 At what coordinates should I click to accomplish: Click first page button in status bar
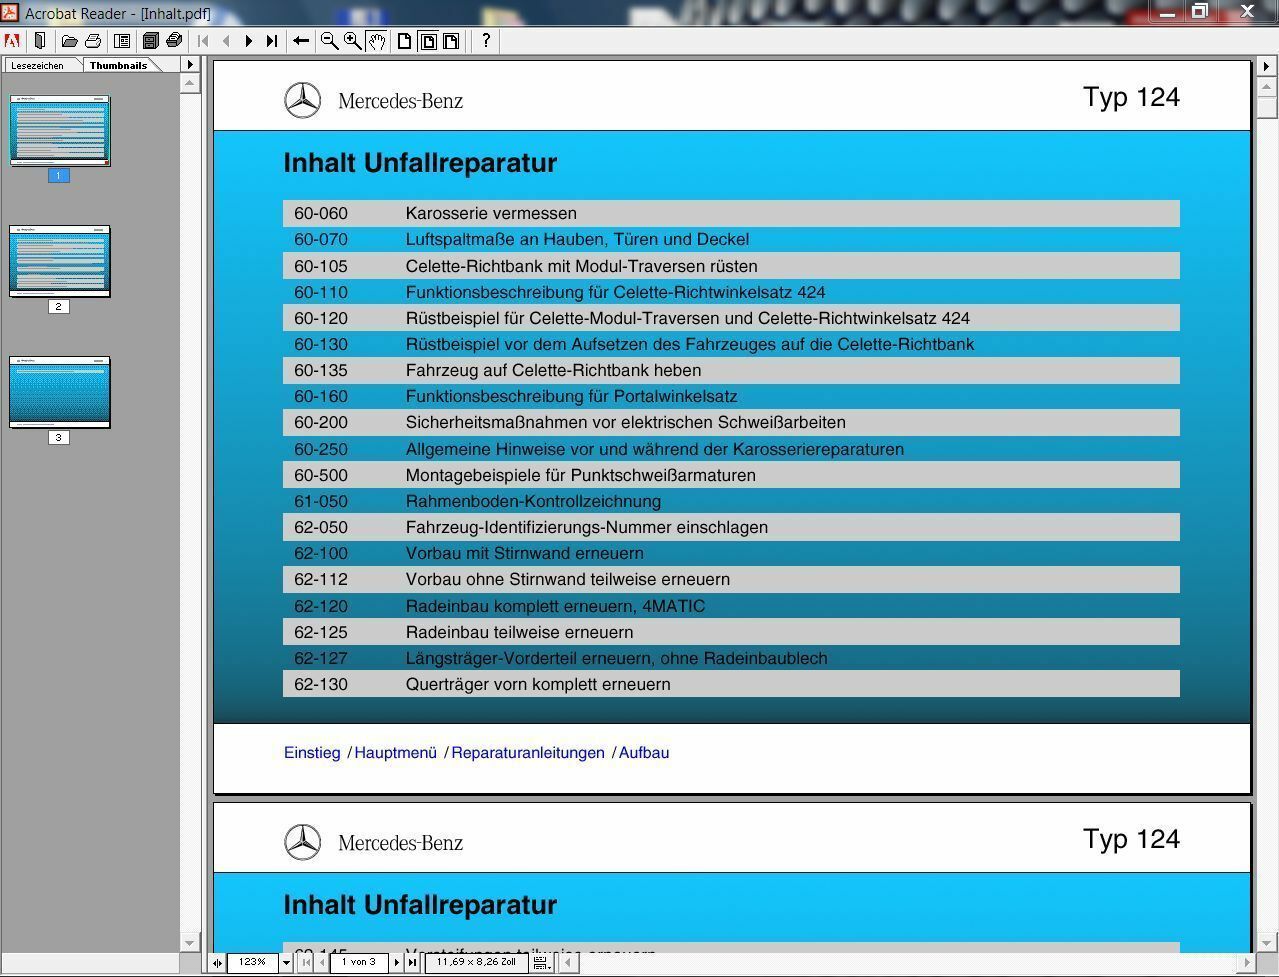(306, 963)
